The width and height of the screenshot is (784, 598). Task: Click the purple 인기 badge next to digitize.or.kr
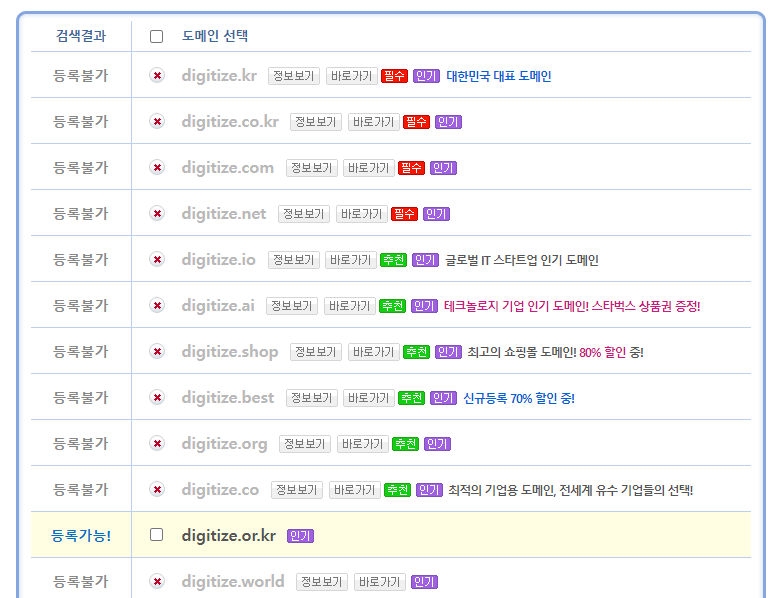point(300,536)
